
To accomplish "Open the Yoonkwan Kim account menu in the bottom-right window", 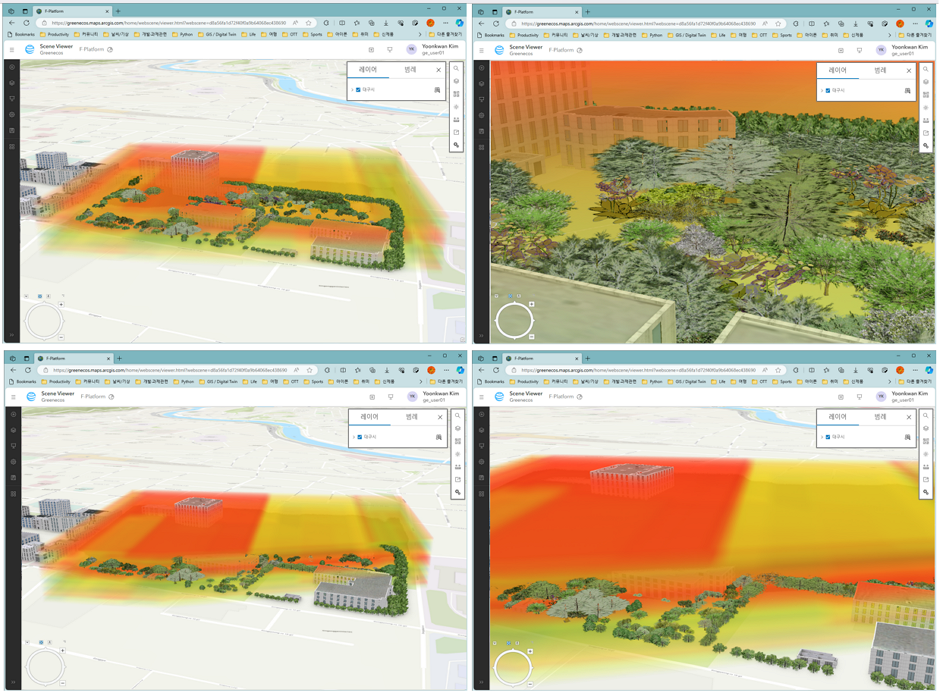I will [x=904, y=396].
